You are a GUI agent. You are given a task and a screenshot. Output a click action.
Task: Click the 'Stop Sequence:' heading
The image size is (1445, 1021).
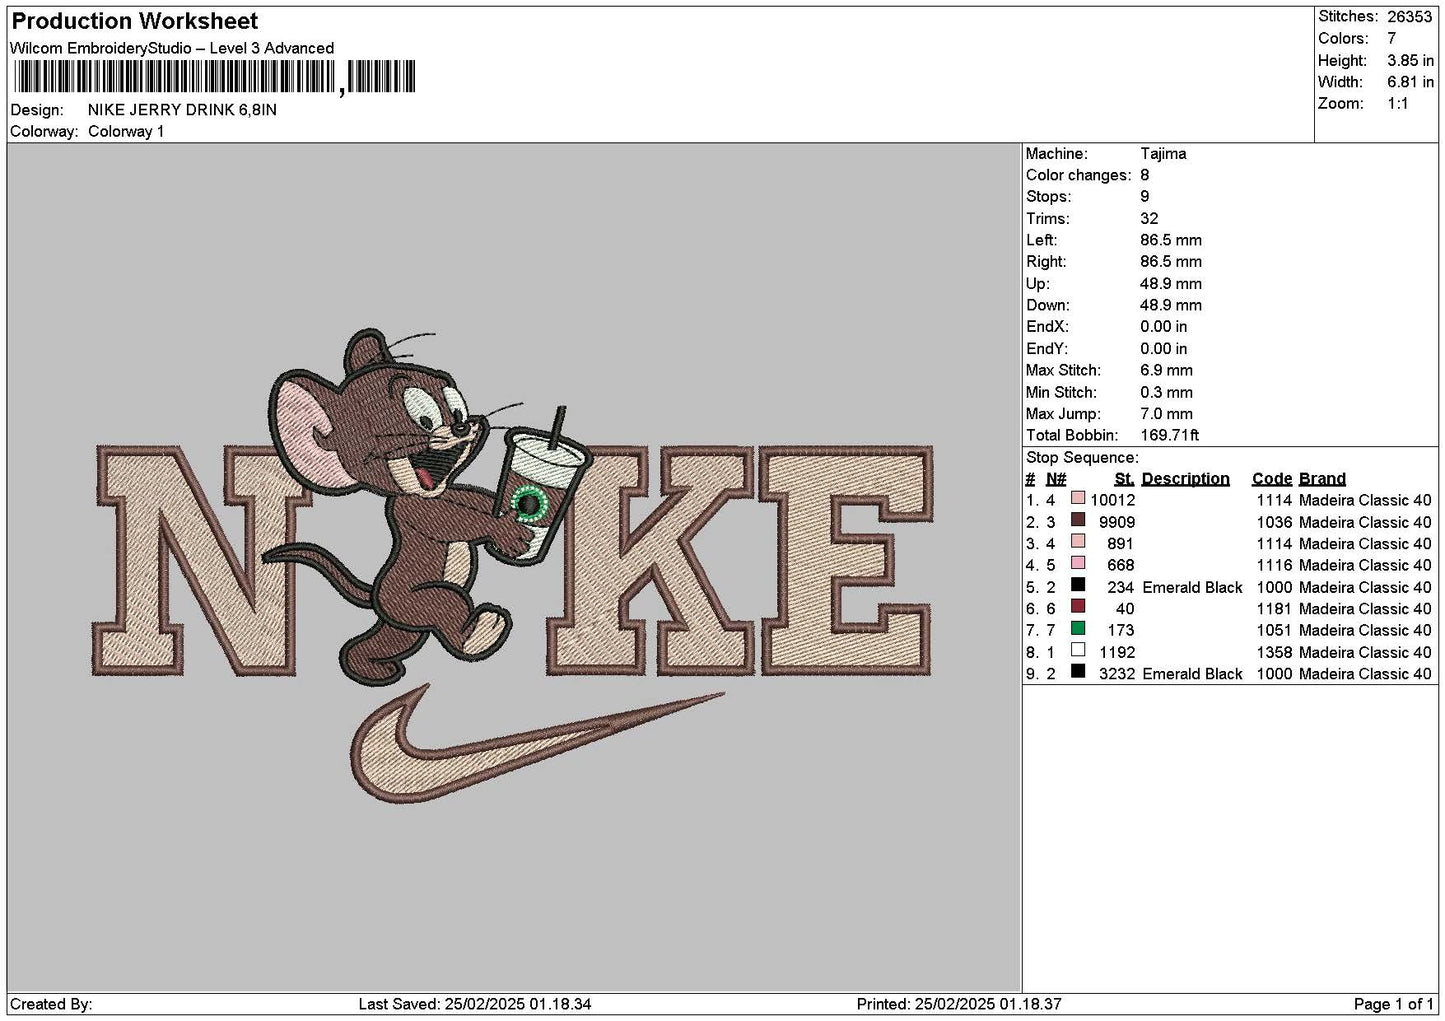(x=1082, y=458)
